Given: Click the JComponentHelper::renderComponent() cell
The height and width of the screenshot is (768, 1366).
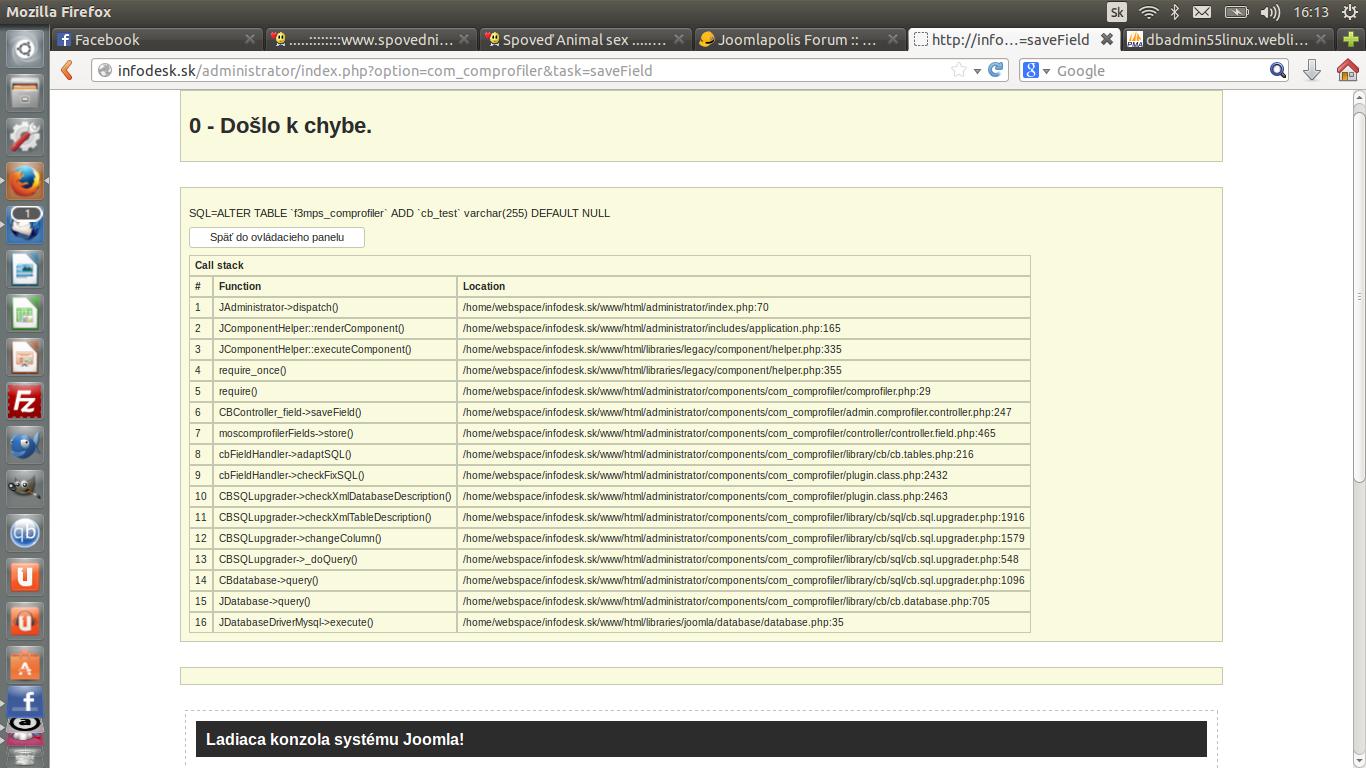Looking at the screenshot, I should pyautogui.click(x=334, y=328).
